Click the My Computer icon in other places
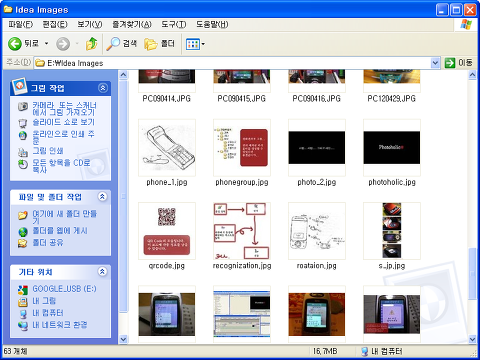480x360 pixels. click(23, 314)
